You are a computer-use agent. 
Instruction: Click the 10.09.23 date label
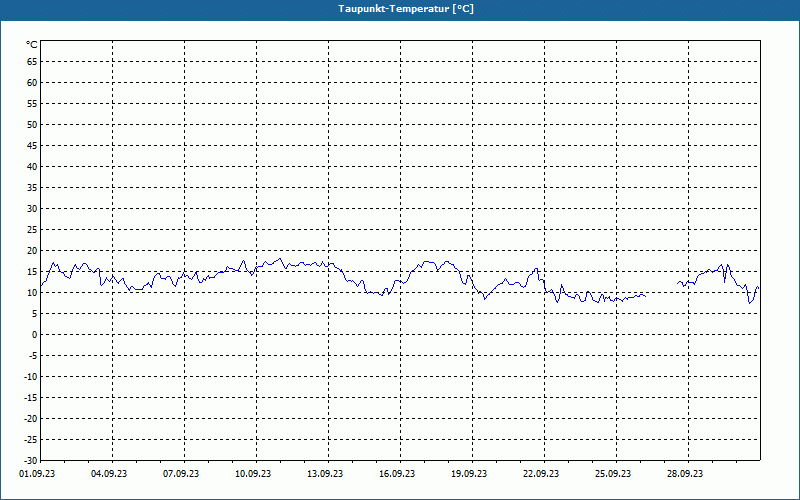[x=253, y=473]
